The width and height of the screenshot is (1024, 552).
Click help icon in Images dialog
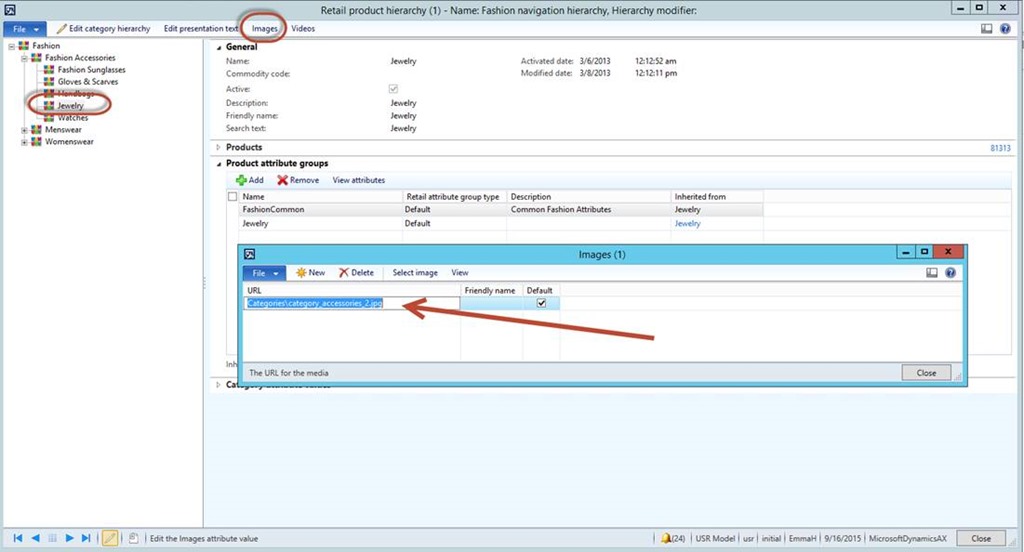pos(950,272)
